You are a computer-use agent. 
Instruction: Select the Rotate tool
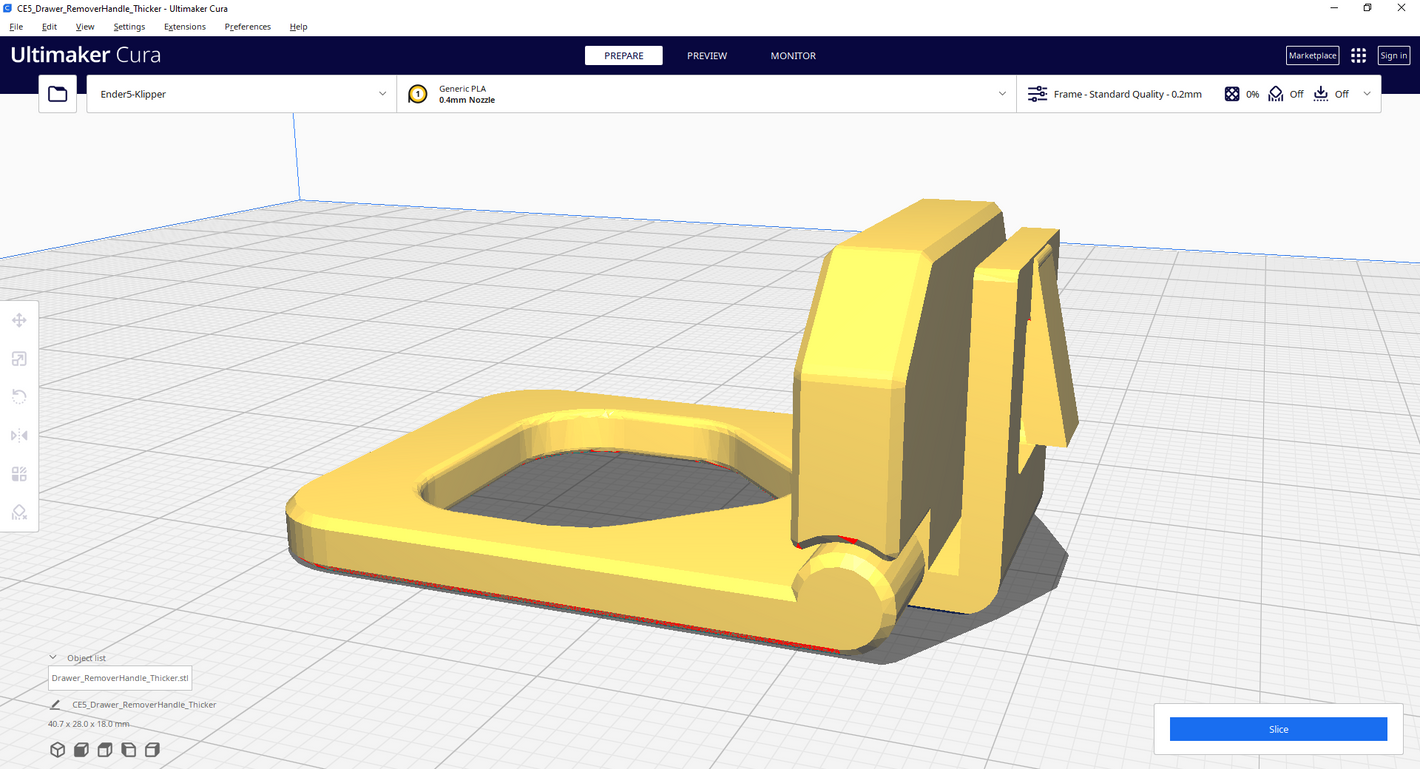click(x=19, y=397)
